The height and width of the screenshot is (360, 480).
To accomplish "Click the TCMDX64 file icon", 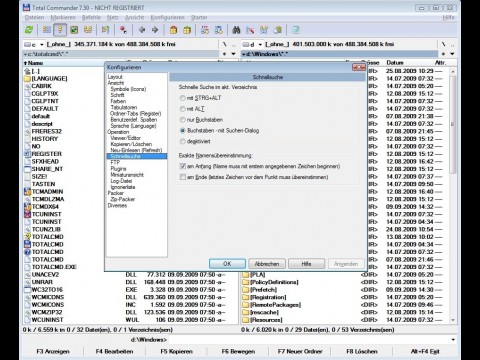I will pyautogui.click(x=27, y=206).
